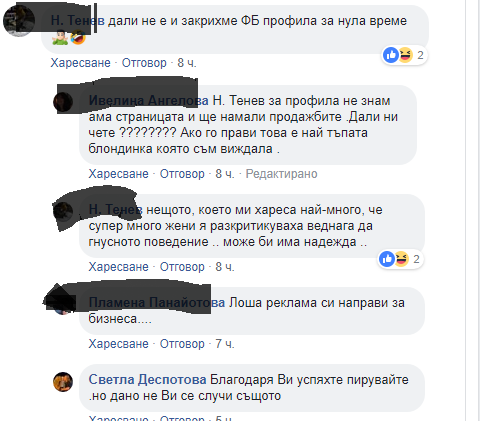Click Отговор under the 'може би има надежда' comment
The width and height of the screenshot is (480, 421).
(x=182, y=267)
